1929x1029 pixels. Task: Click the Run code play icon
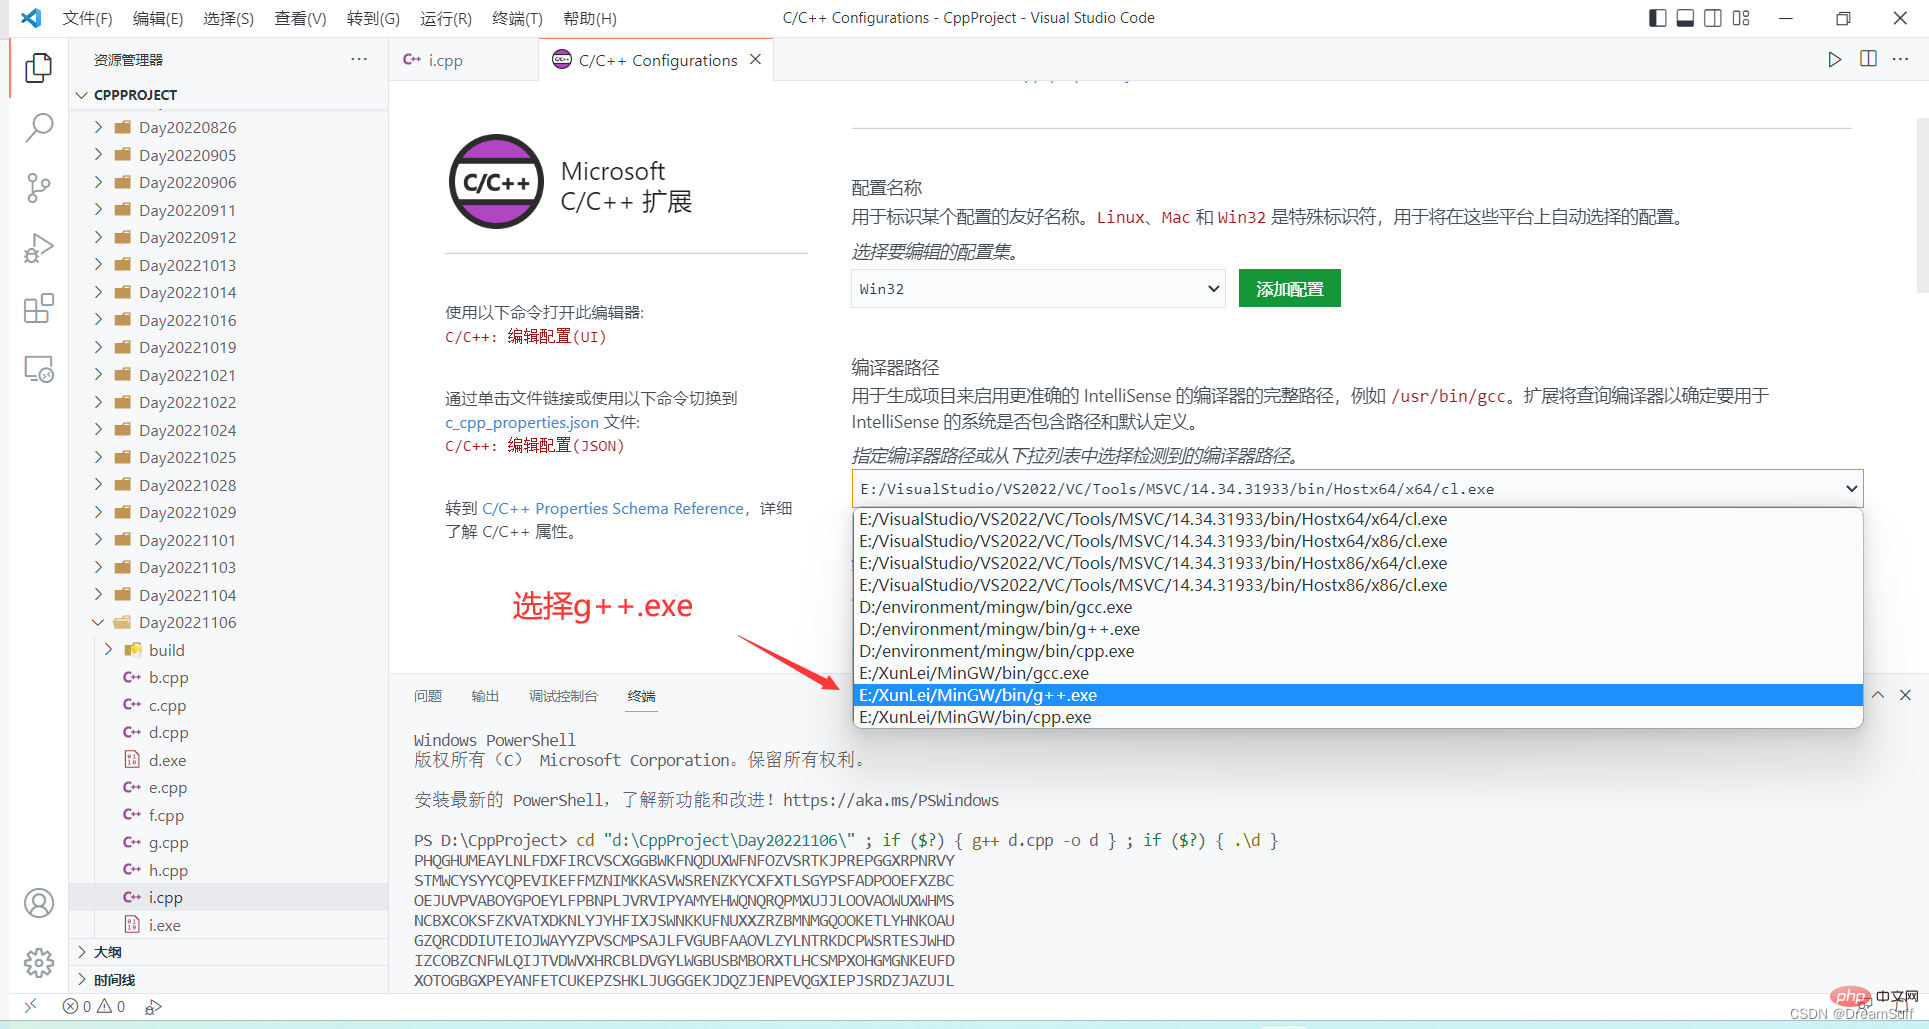coord(1834,59)
